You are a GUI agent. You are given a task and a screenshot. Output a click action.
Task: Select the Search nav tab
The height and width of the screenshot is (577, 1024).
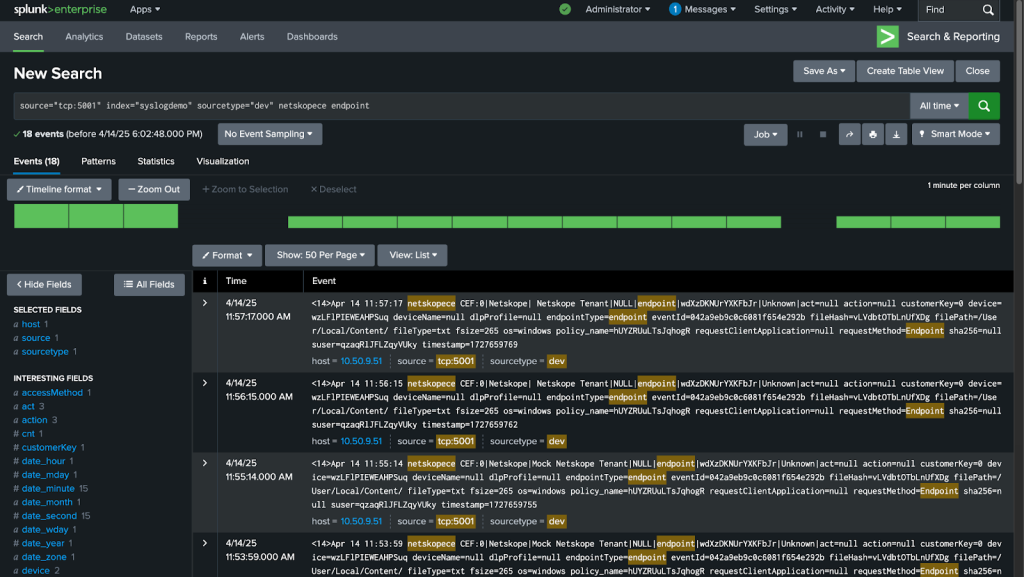(28, 37)
